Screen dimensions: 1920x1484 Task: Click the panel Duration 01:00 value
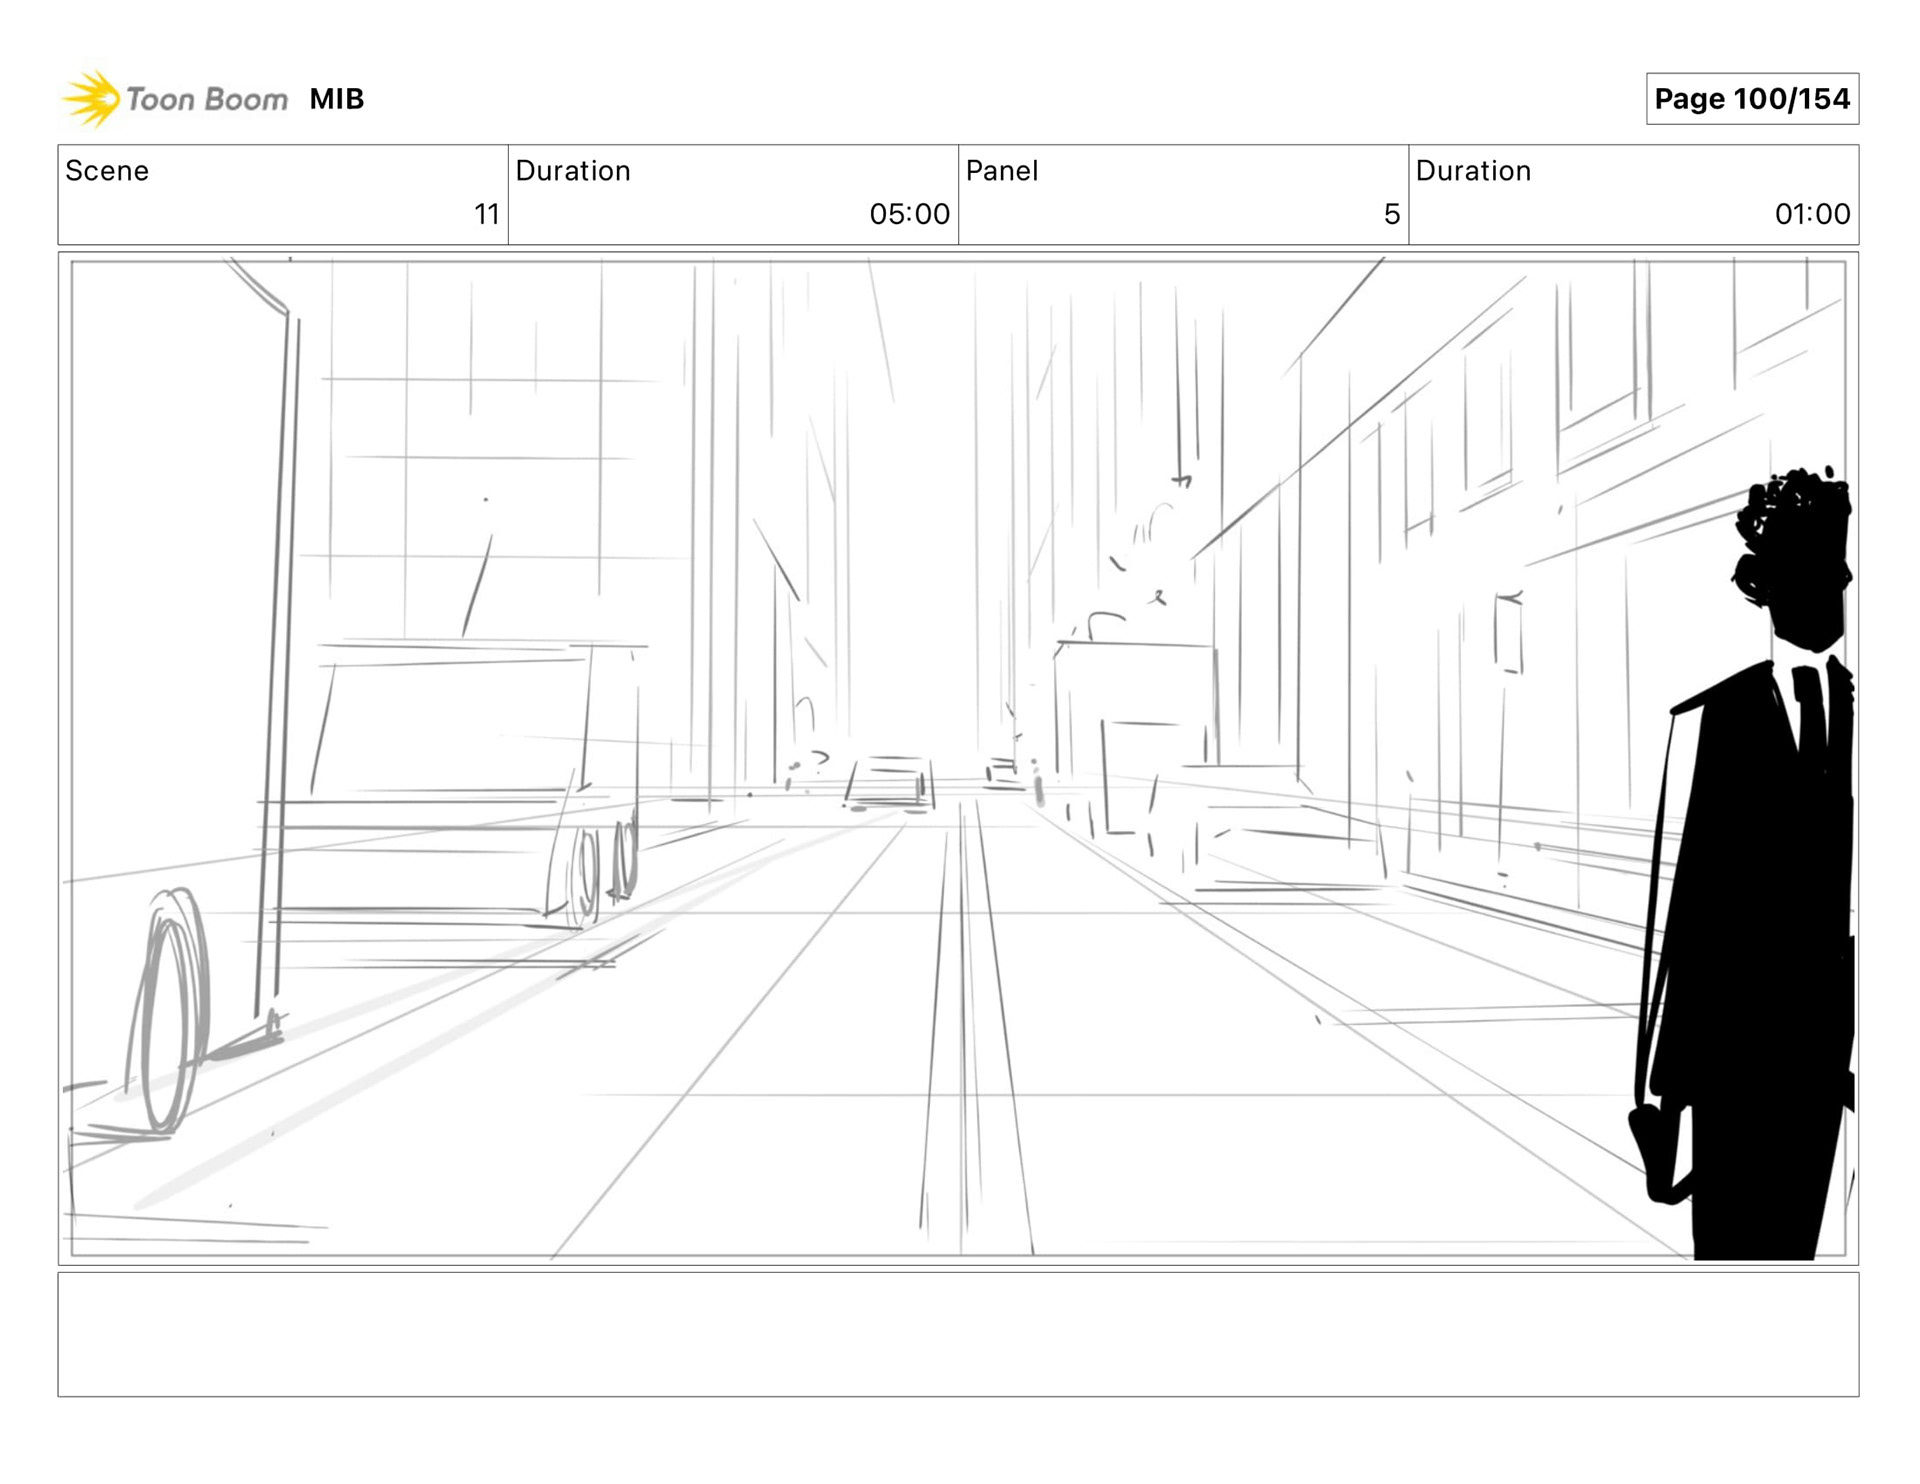coord(1811,214)
